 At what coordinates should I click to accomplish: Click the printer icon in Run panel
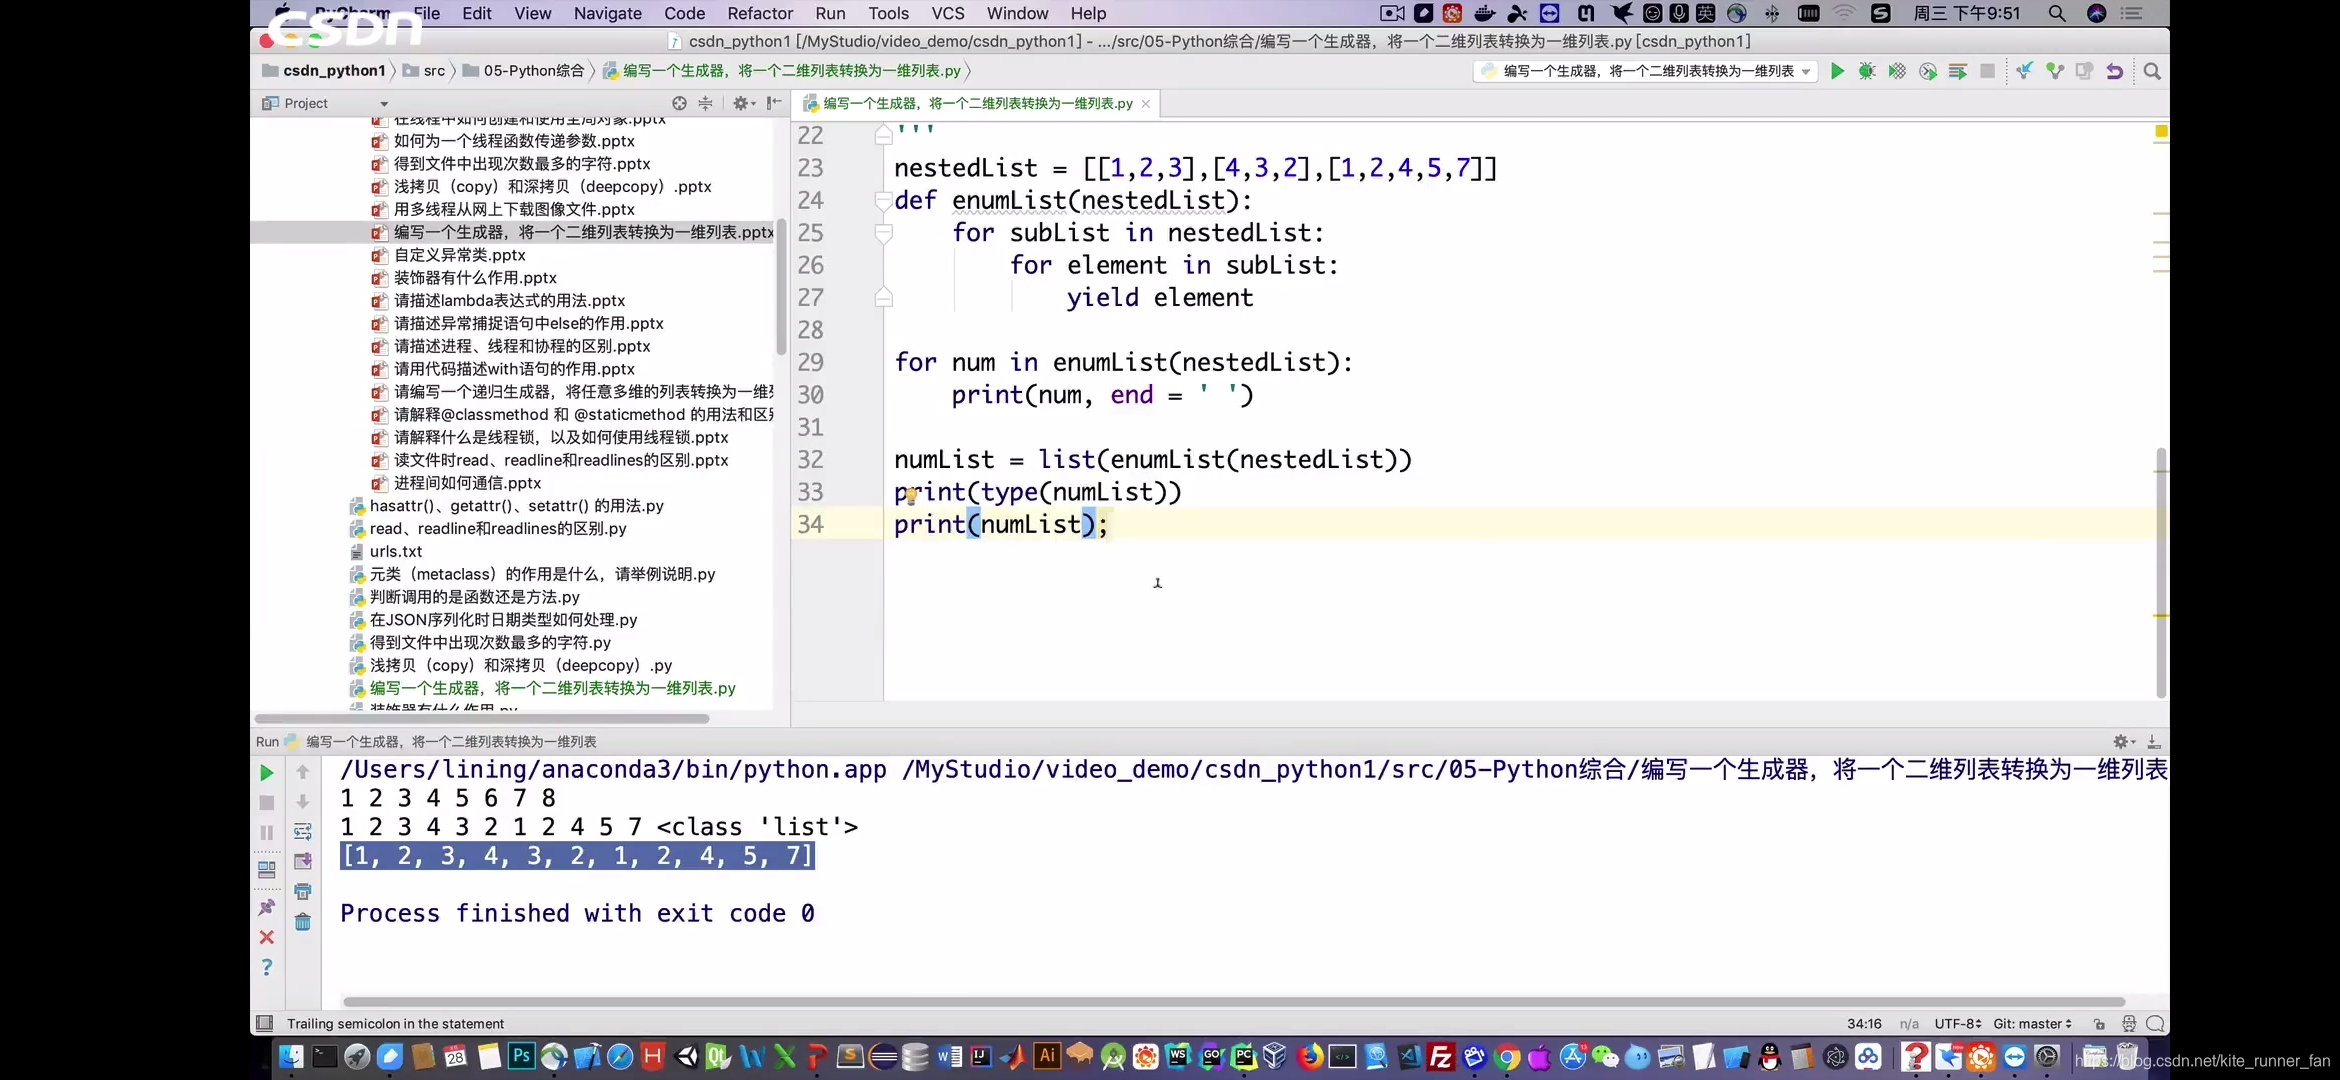click(x=303, y=891)
